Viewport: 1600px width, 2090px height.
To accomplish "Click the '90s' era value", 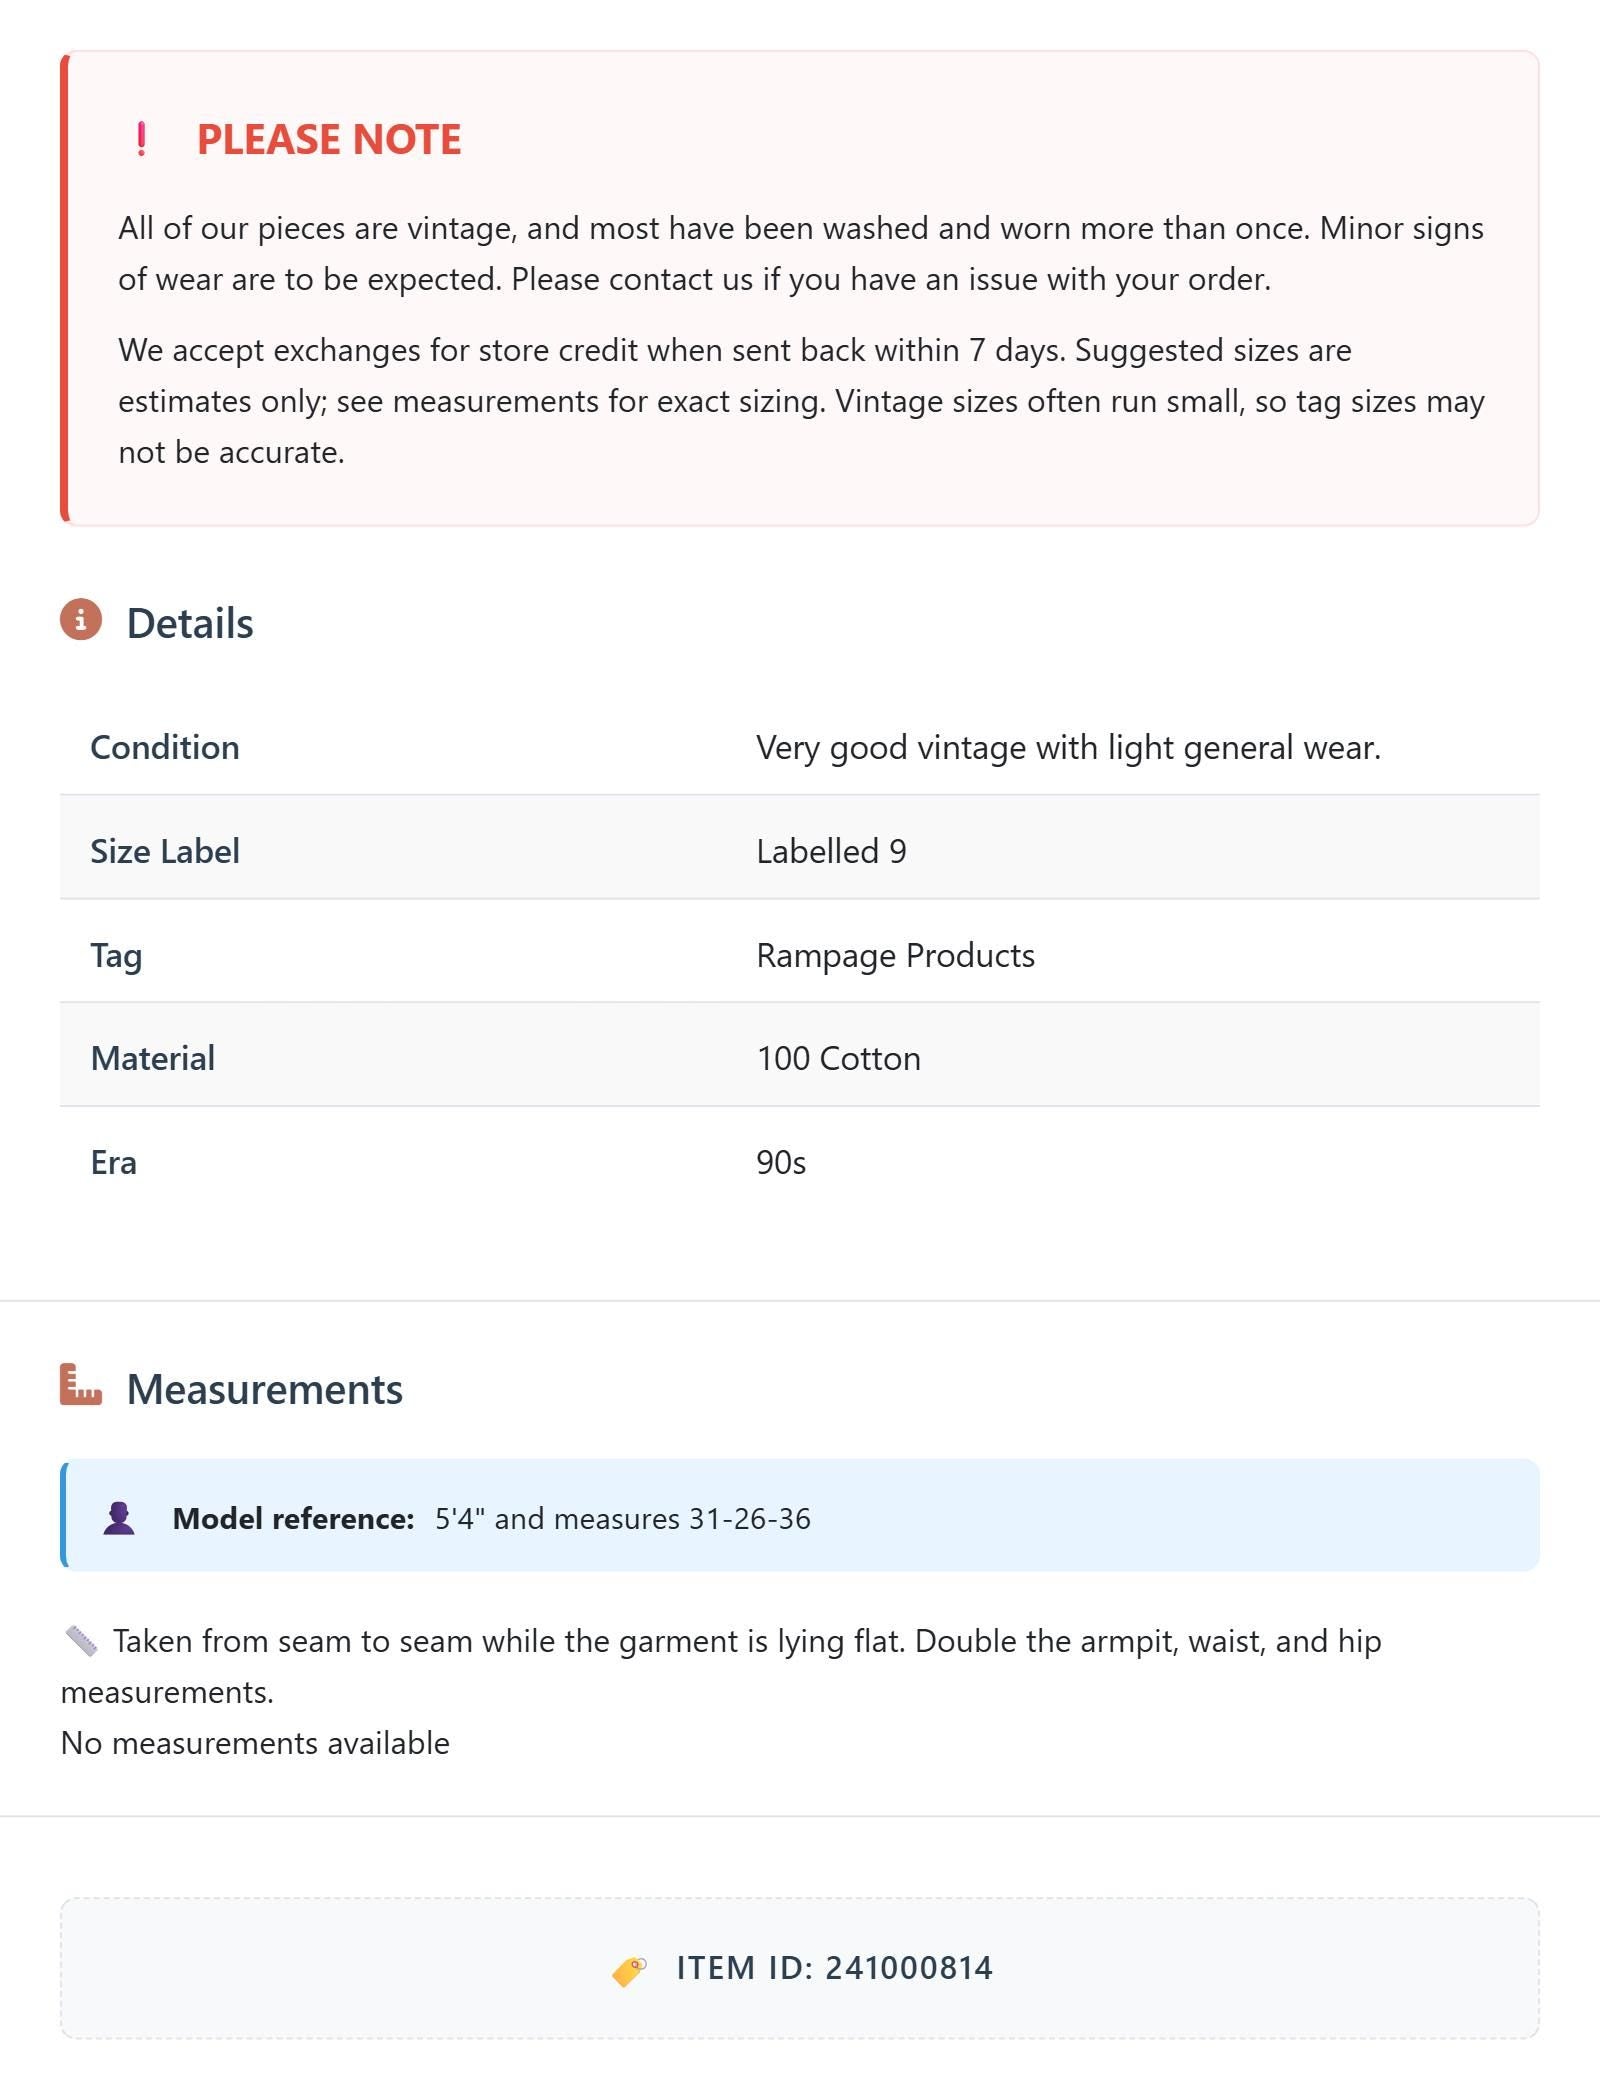I will coord(781,1162).
